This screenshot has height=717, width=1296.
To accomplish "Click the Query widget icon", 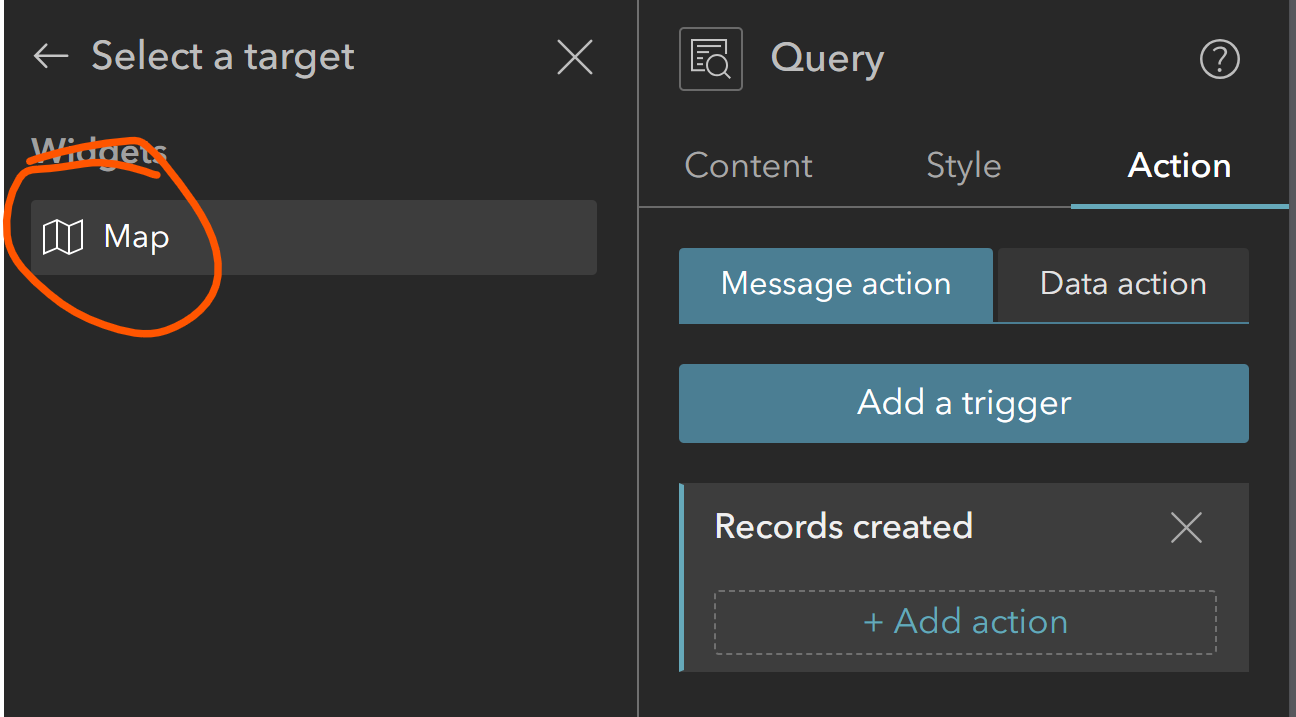I will point(710,59).
